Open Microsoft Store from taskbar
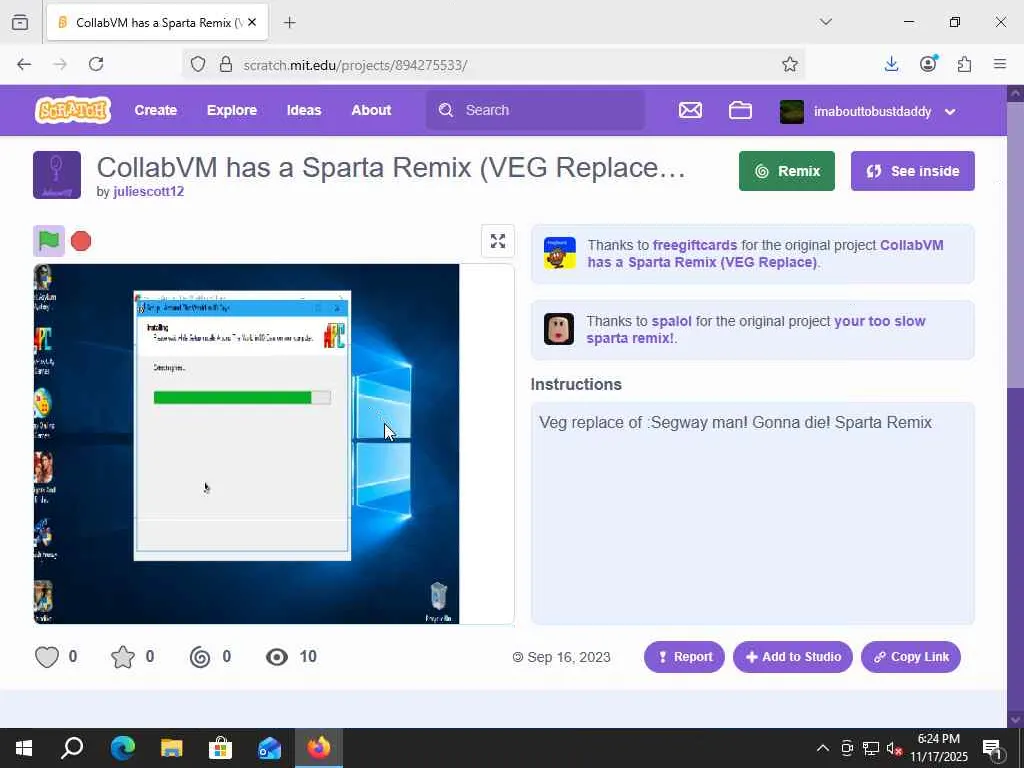The width and height of the screenshot is (1024, 768). pyautogui.click(x=220, y=748)
